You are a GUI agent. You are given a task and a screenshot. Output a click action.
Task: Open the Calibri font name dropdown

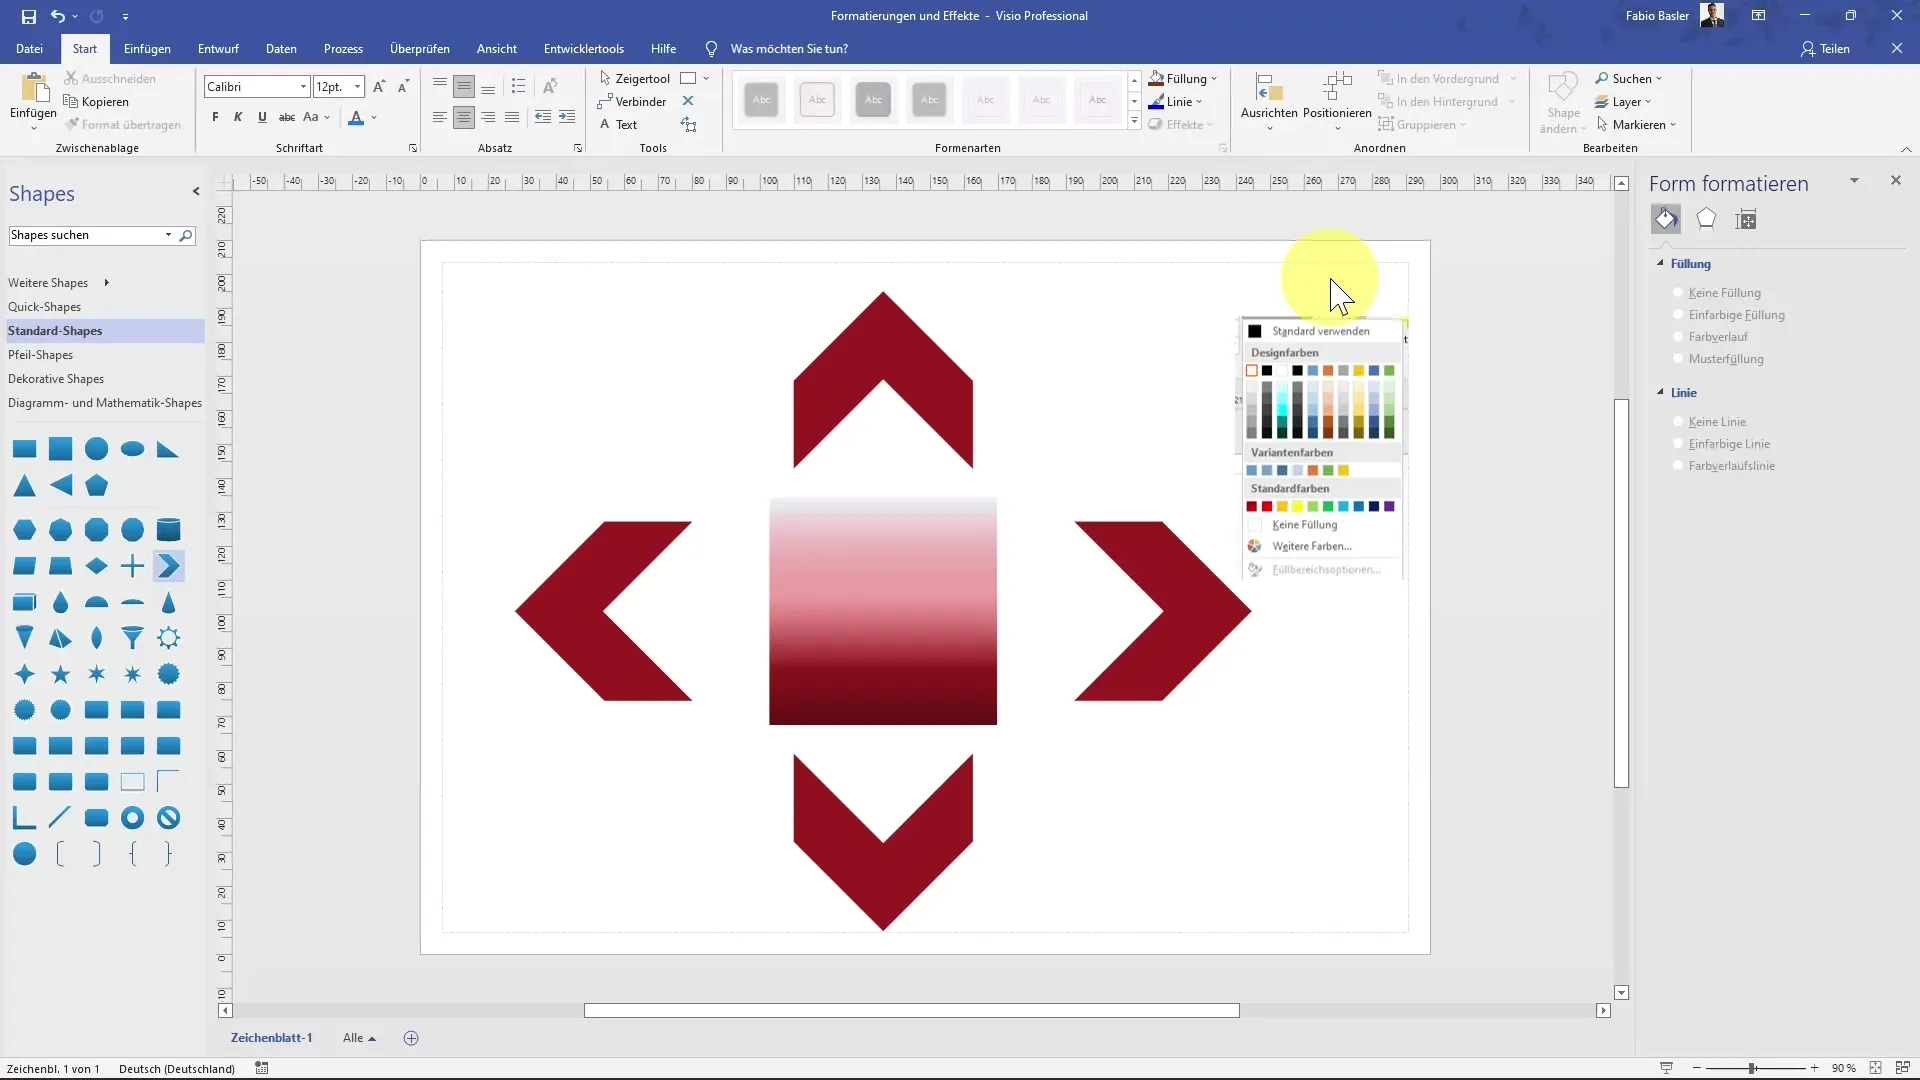(x=303, y=87)
